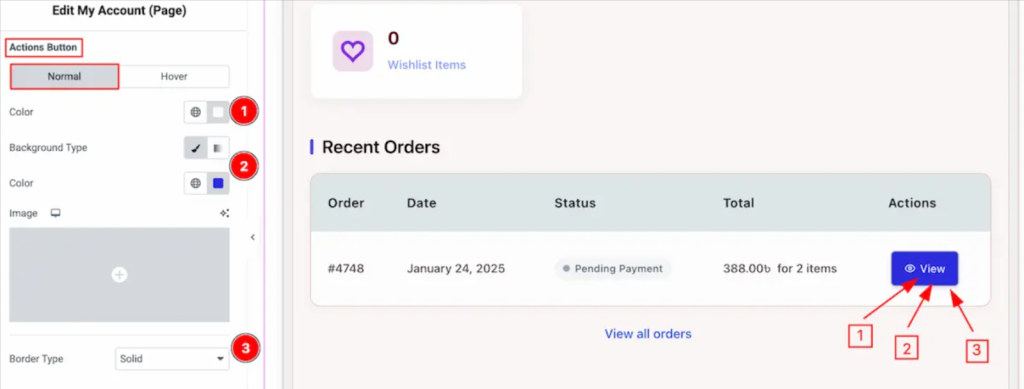
Task: Open the white text color swatch
Action: [218, 112]
